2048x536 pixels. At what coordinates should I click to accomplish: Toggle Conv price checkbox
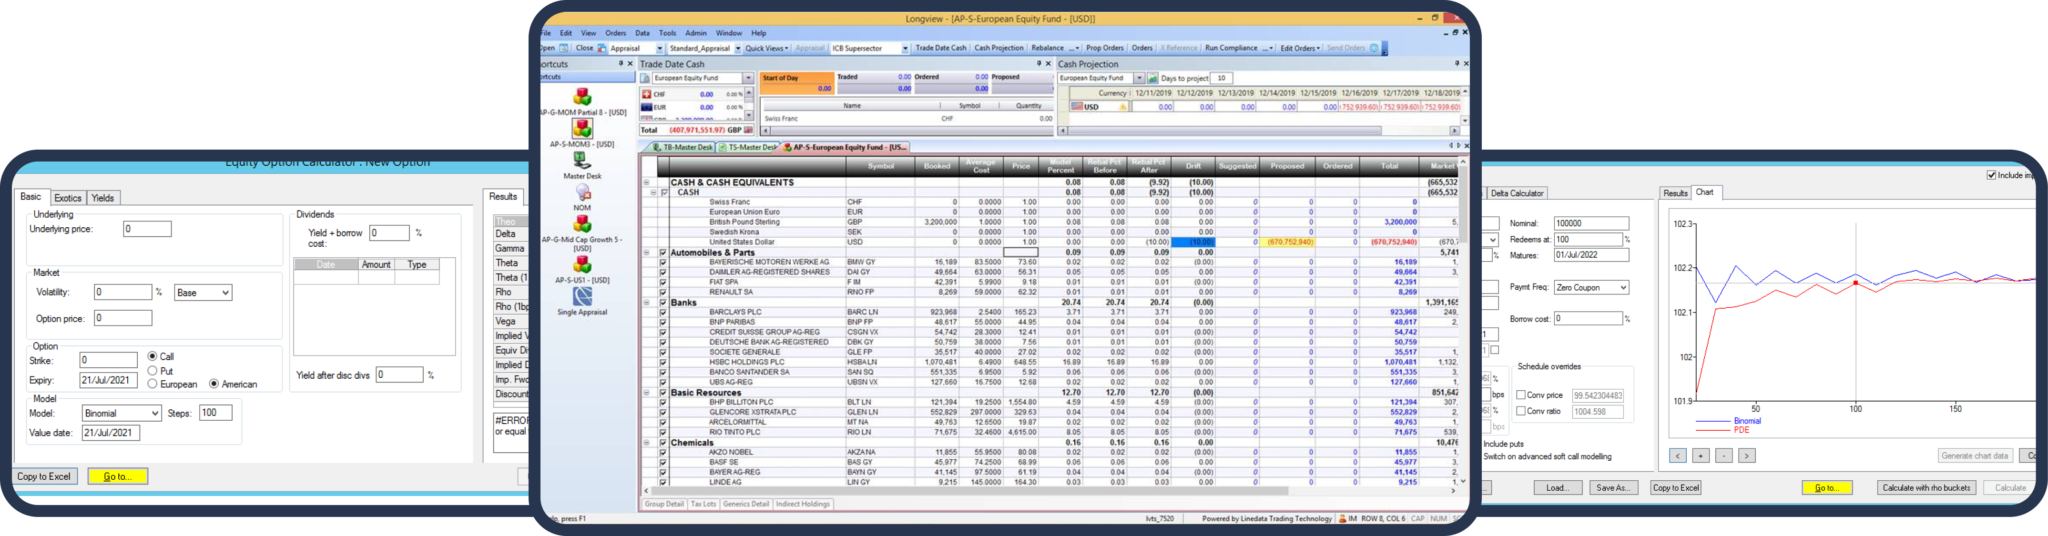[x=1521, y=395]
